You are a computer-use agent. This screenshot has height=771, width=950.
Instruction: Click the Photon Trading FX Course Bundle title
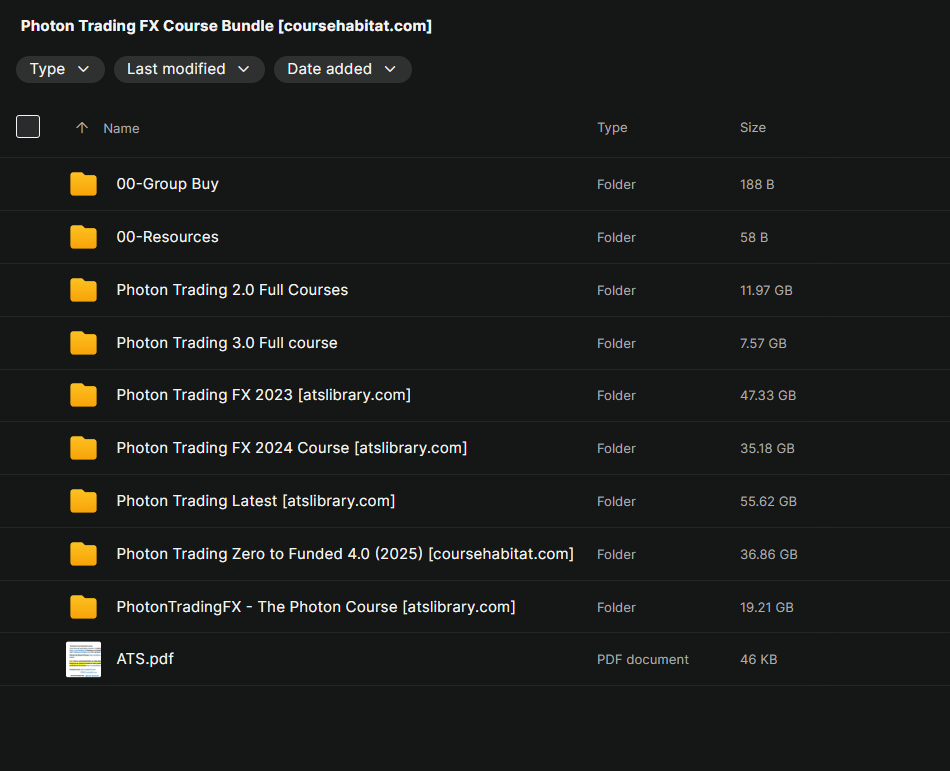(x=226, y=26)
